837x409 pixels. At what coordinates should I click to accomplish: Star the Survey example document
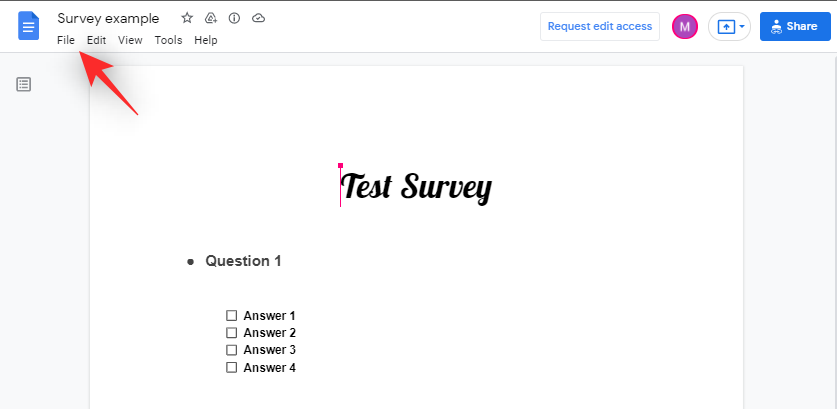(187, 18)
